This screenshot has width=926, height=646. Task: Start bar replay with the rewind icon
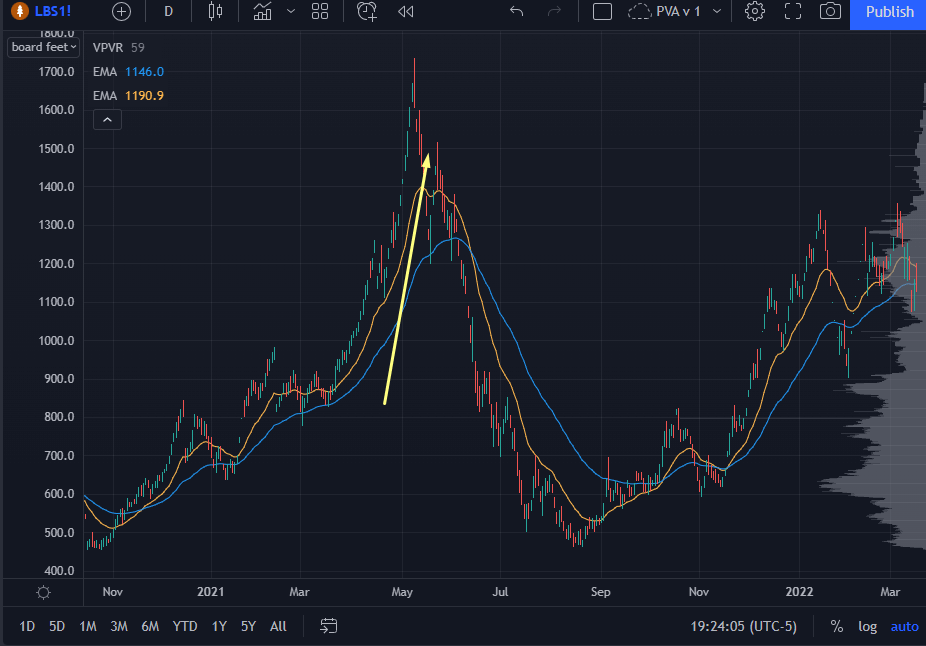pos(406,11)
